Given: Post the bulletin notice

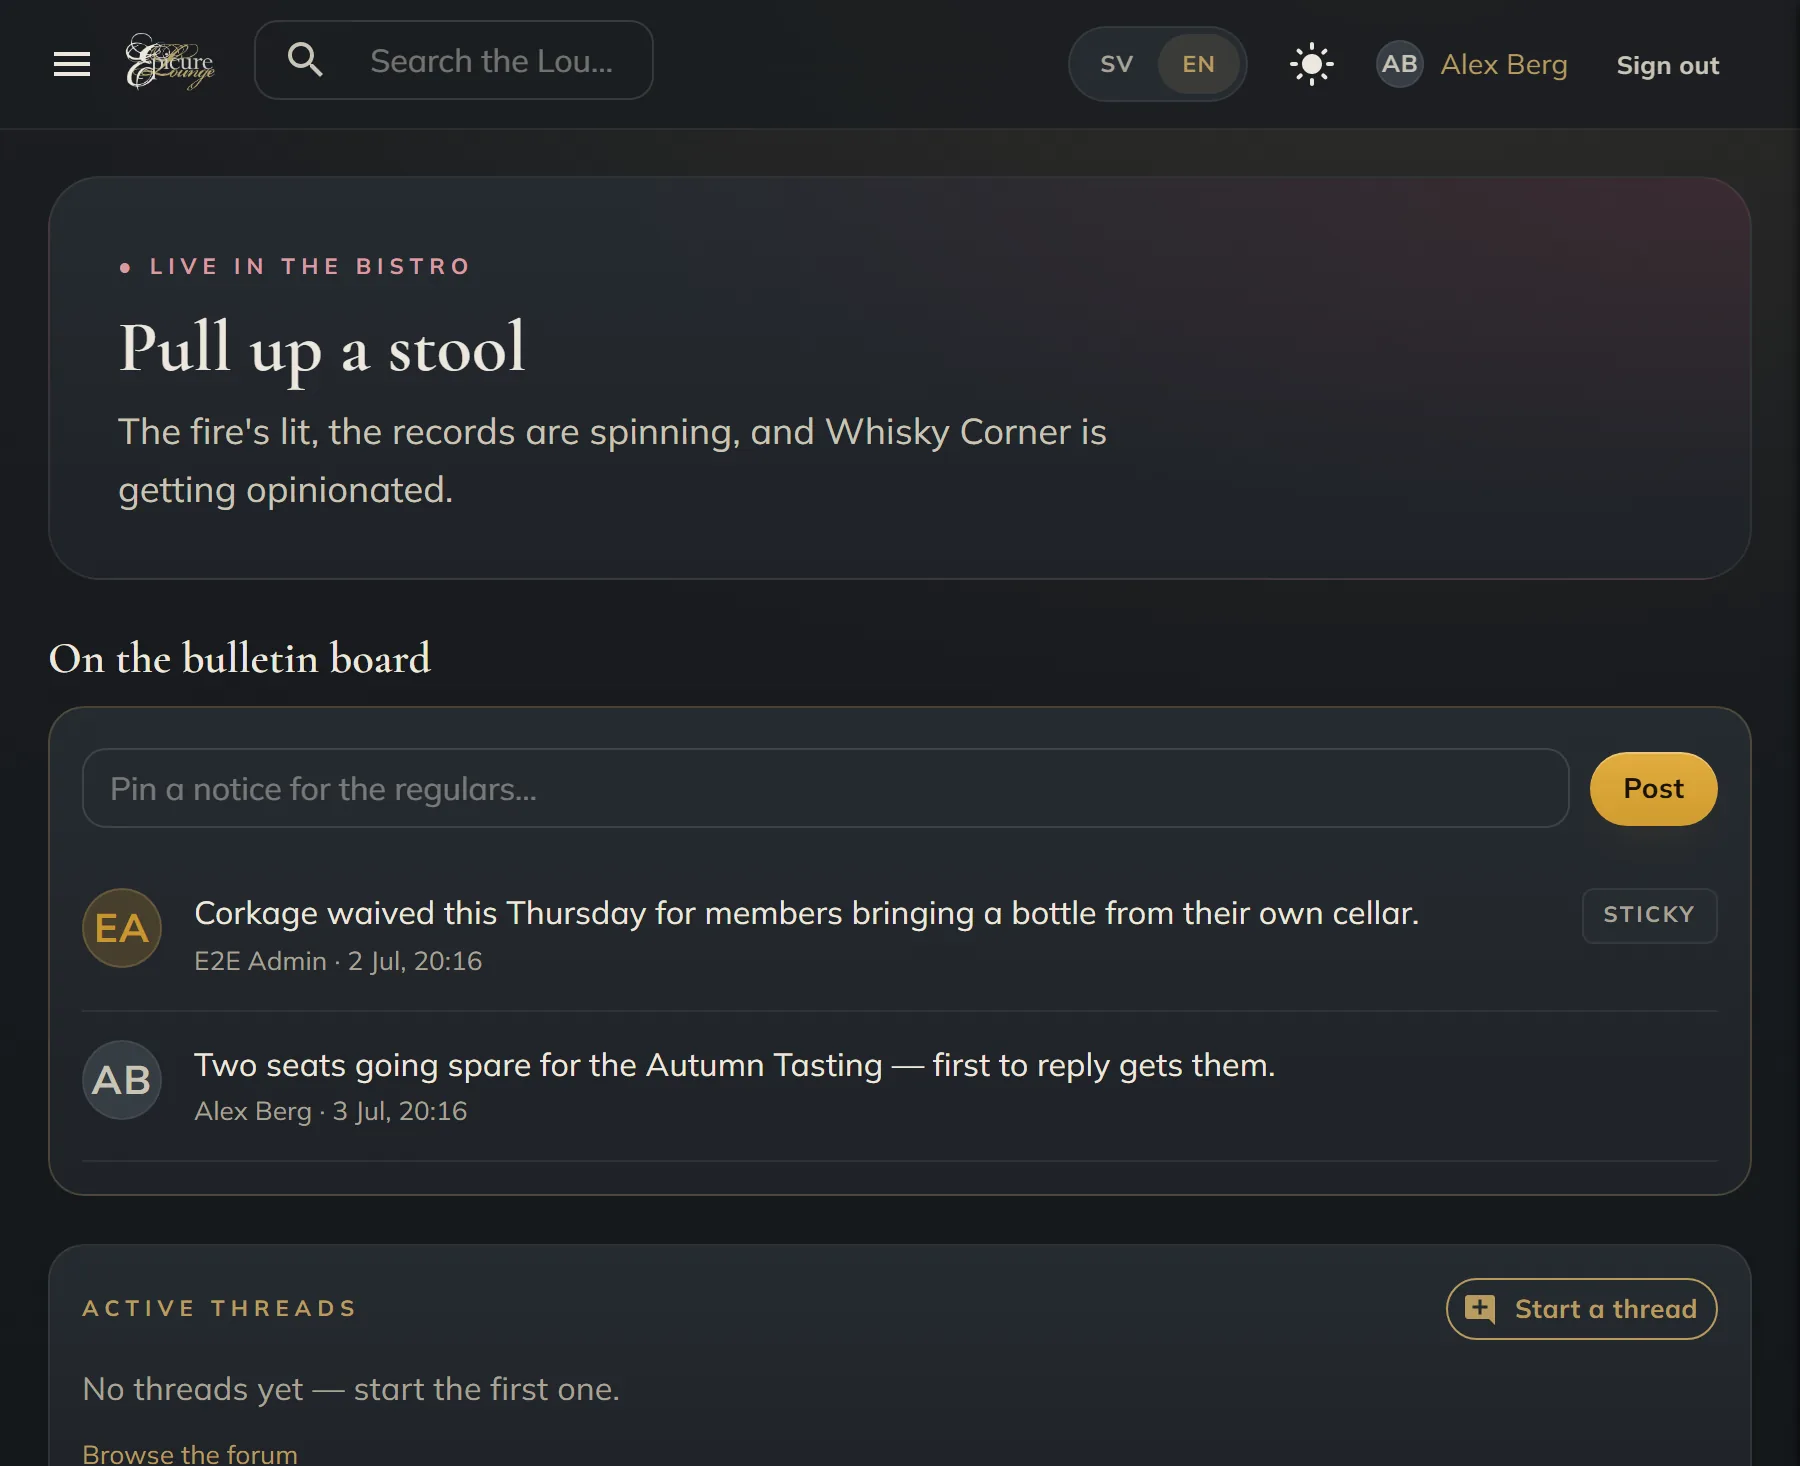Looking at the screenshot, I should click(1653, 788).
